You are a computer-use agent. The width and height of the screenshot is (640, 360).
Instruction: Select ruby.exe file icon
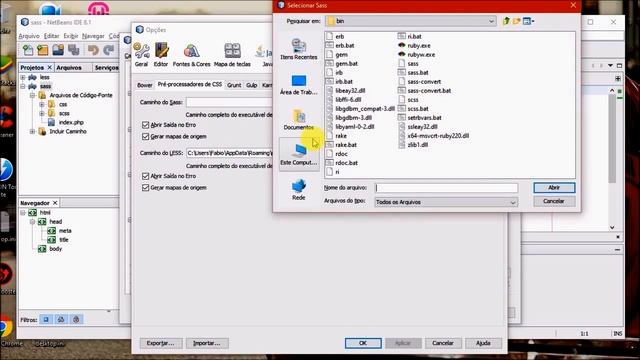[x=402, y=45]
